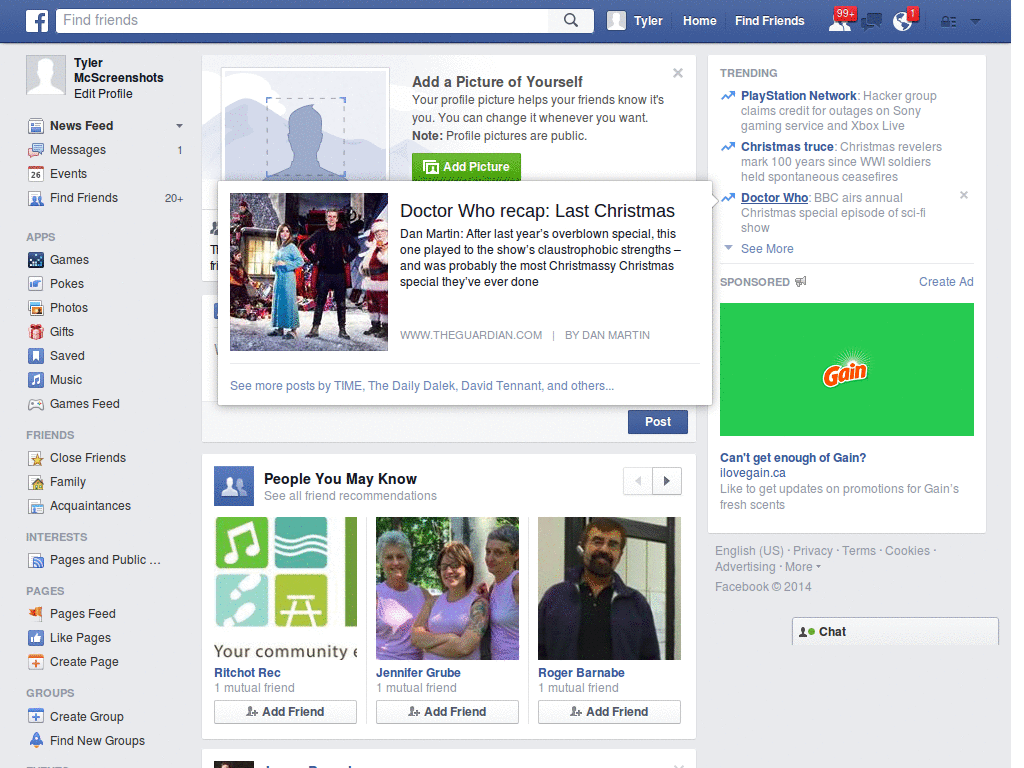Click the blue Post button
Screen dimensions: 1024x768
point(658,422)
